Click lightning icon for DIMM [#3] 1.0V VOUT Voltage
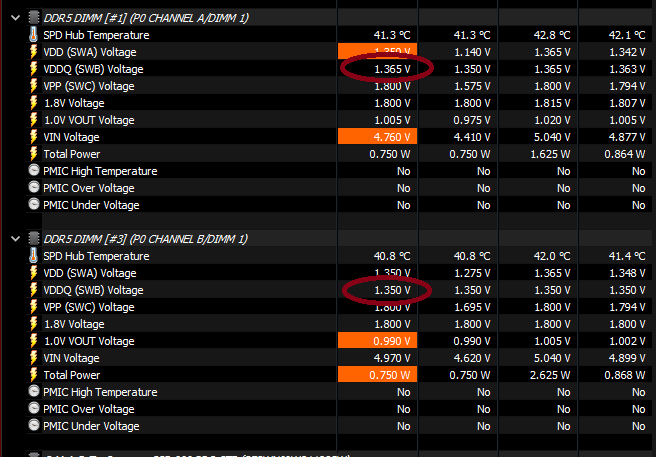 (33, 341)
